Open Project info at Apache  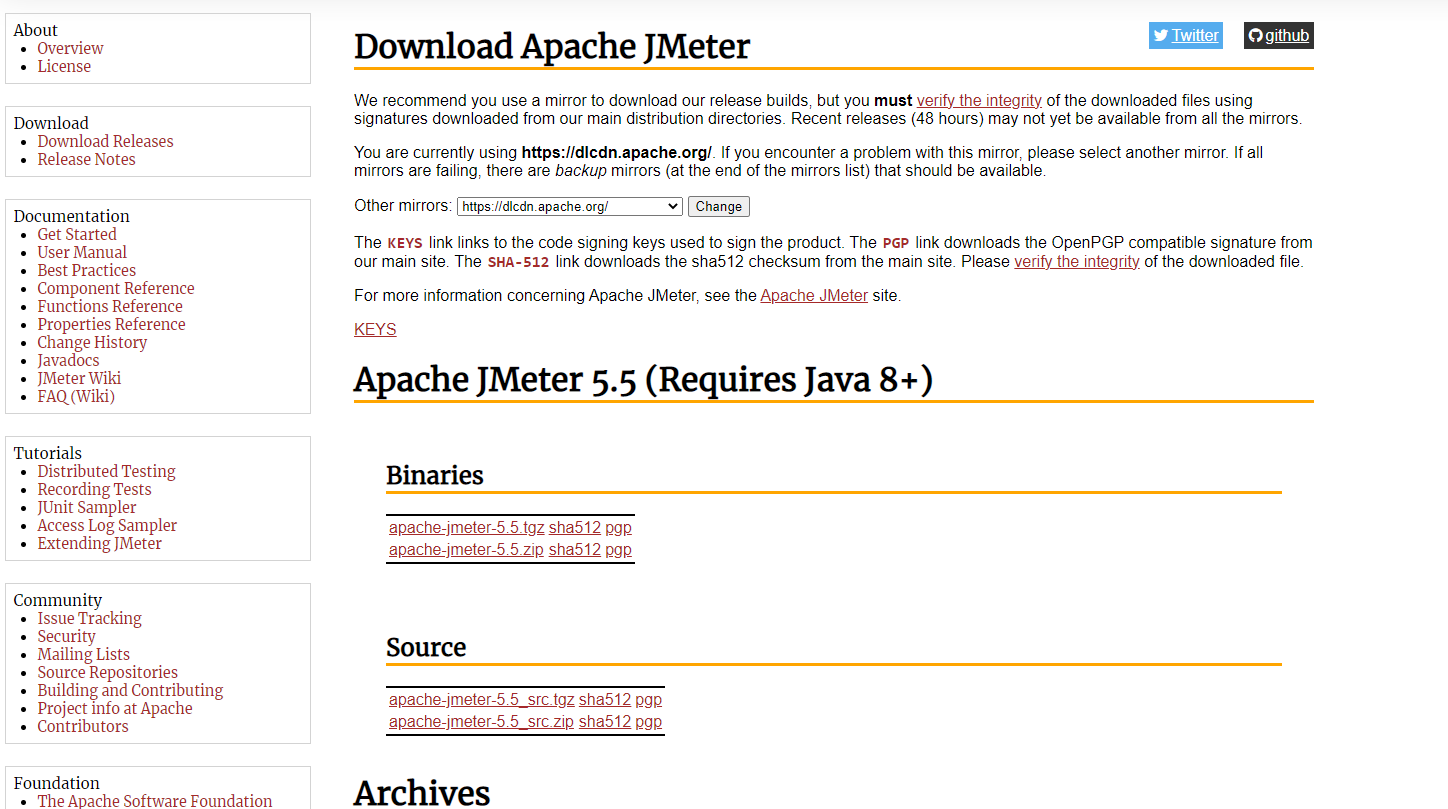[x=115, y=708]
